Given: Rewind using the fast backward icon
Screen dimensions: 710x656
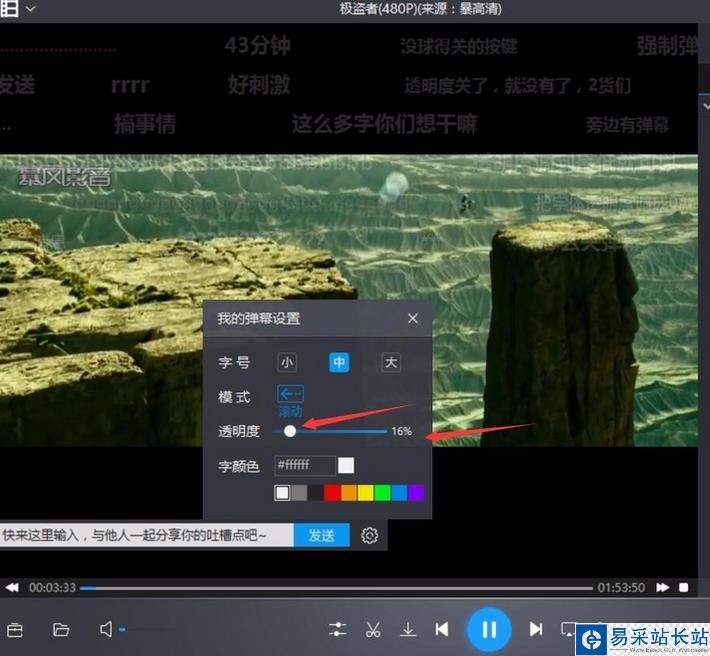Looking at the screenshot, I should (12, 588).
